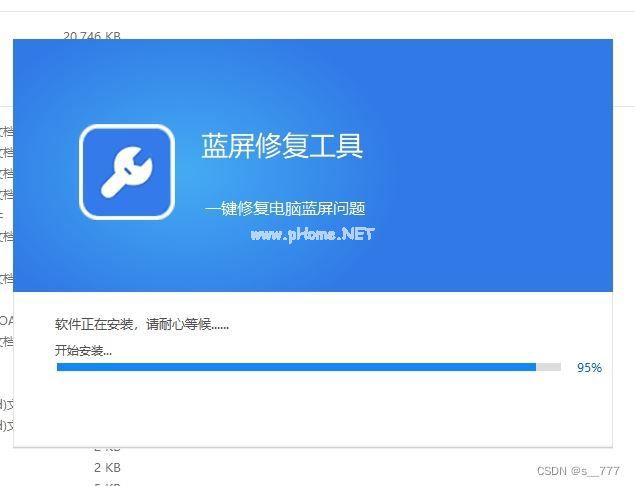Select the 2 KB file size entry below installer
The height and width of the screenshot is (486, 635).
(107, 468)
